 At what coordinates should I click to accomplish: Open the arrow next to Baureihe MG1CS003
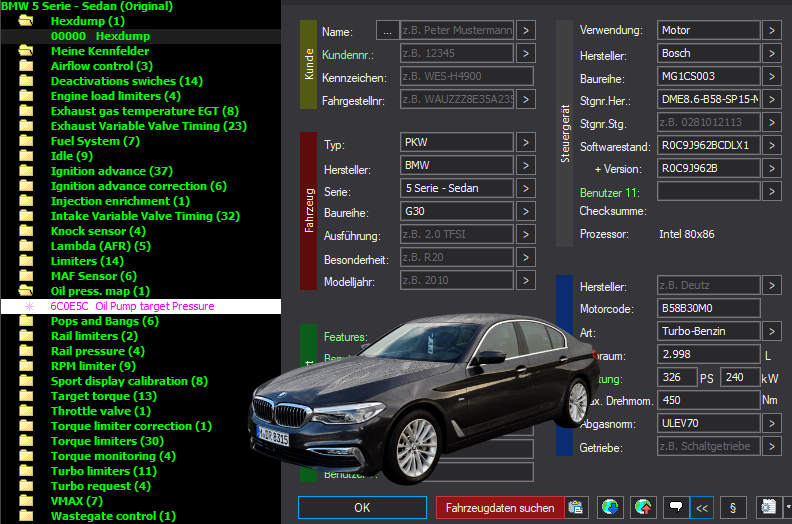772,76
